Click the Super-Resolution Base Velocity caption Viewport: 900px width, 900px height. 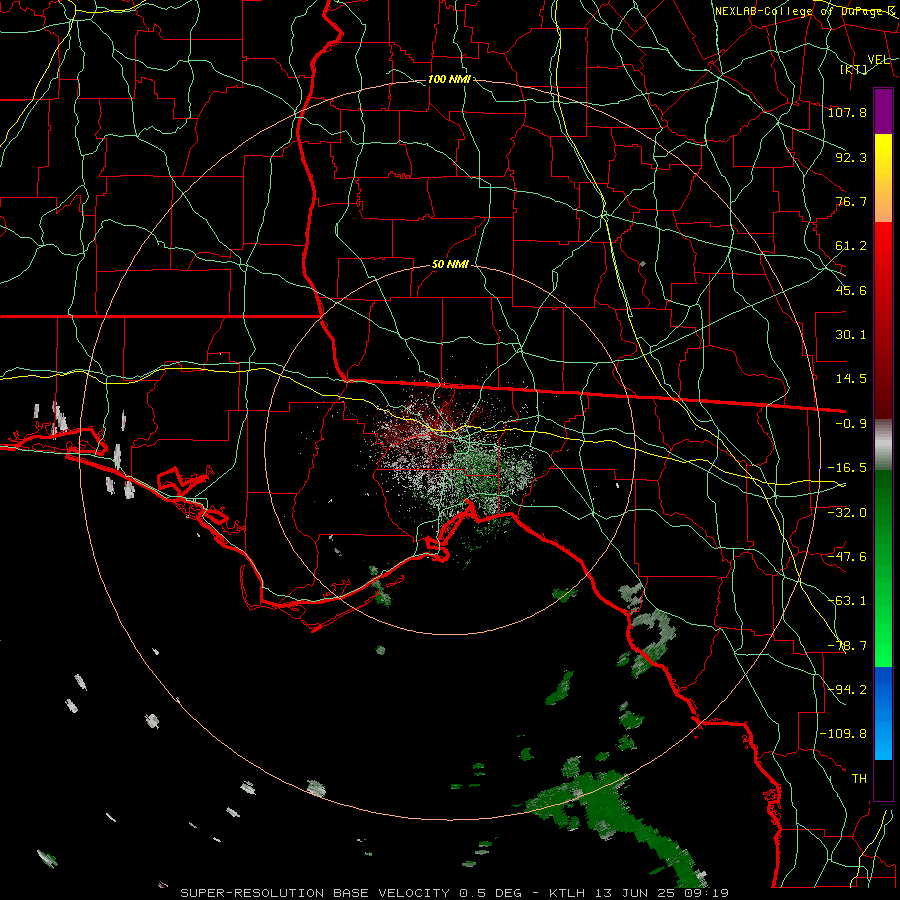click(x=455, y=893)
